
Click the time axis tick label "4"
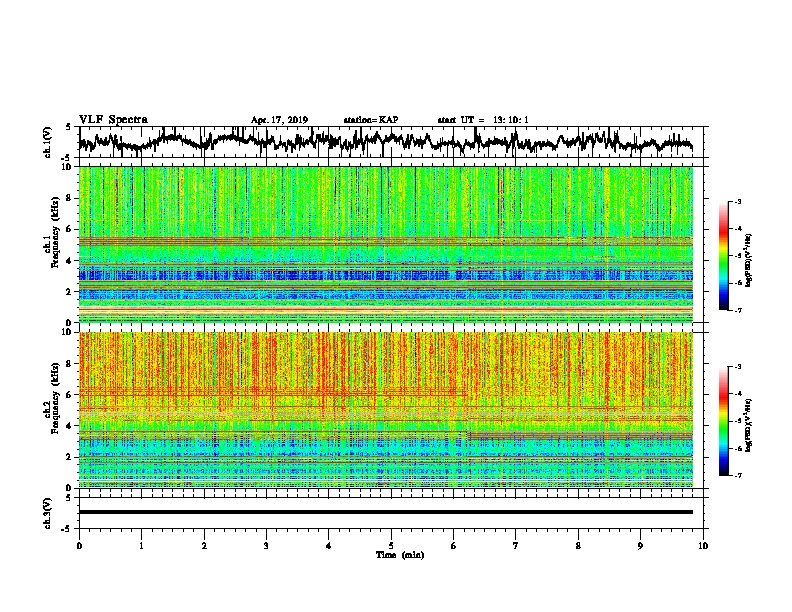point(329,546)
